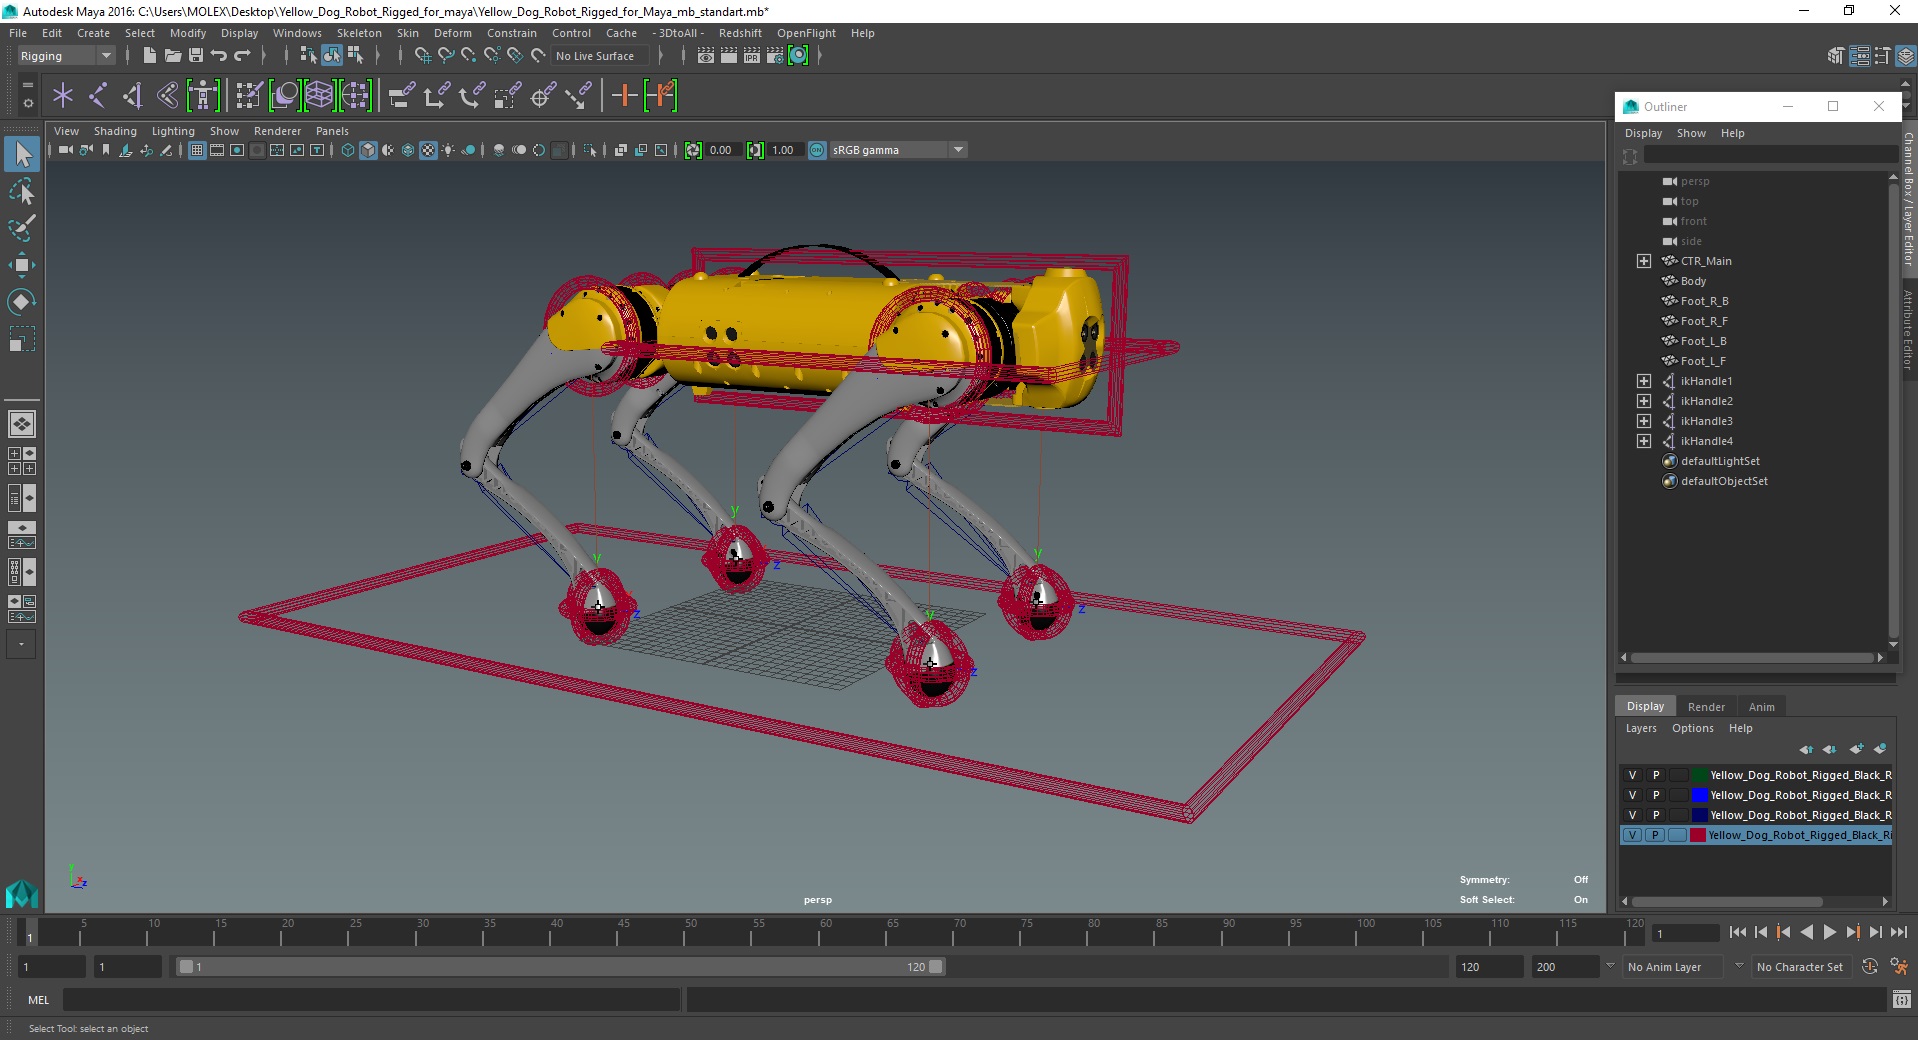Go to the start of playback range

(1737, 932)
